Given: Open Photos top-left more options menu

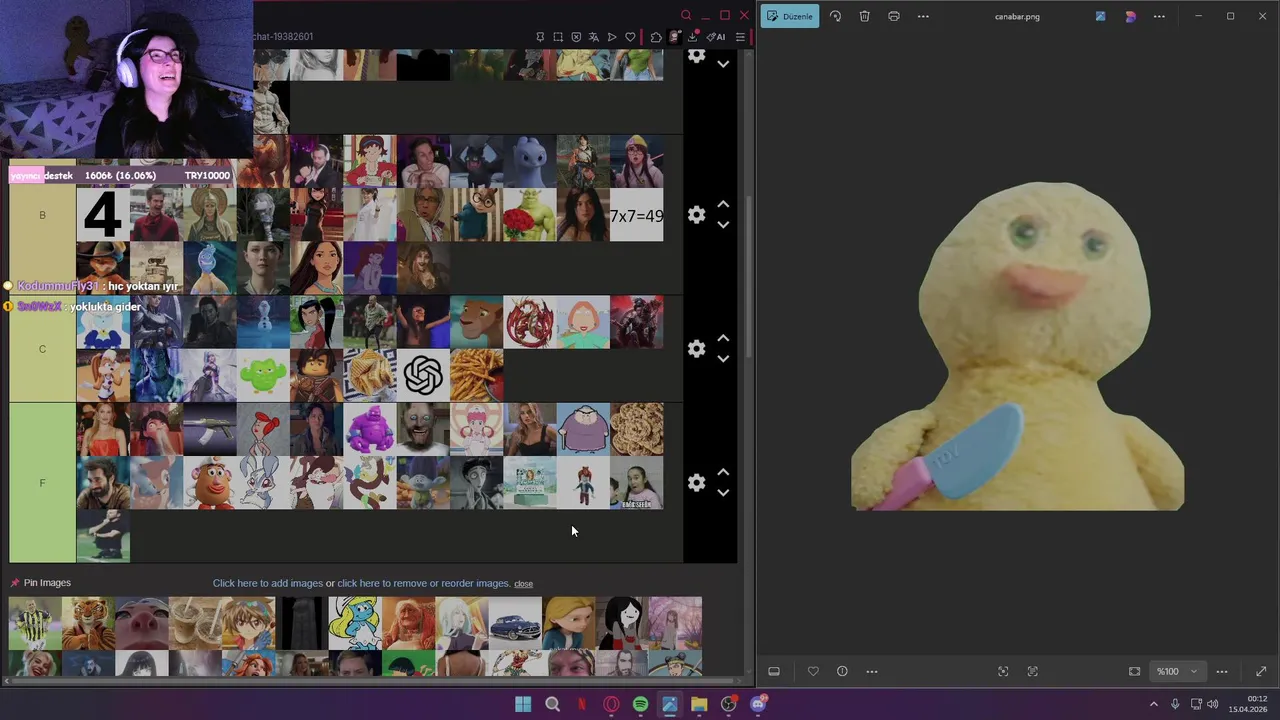Looking at the screenshot, I should coord(923,16).
